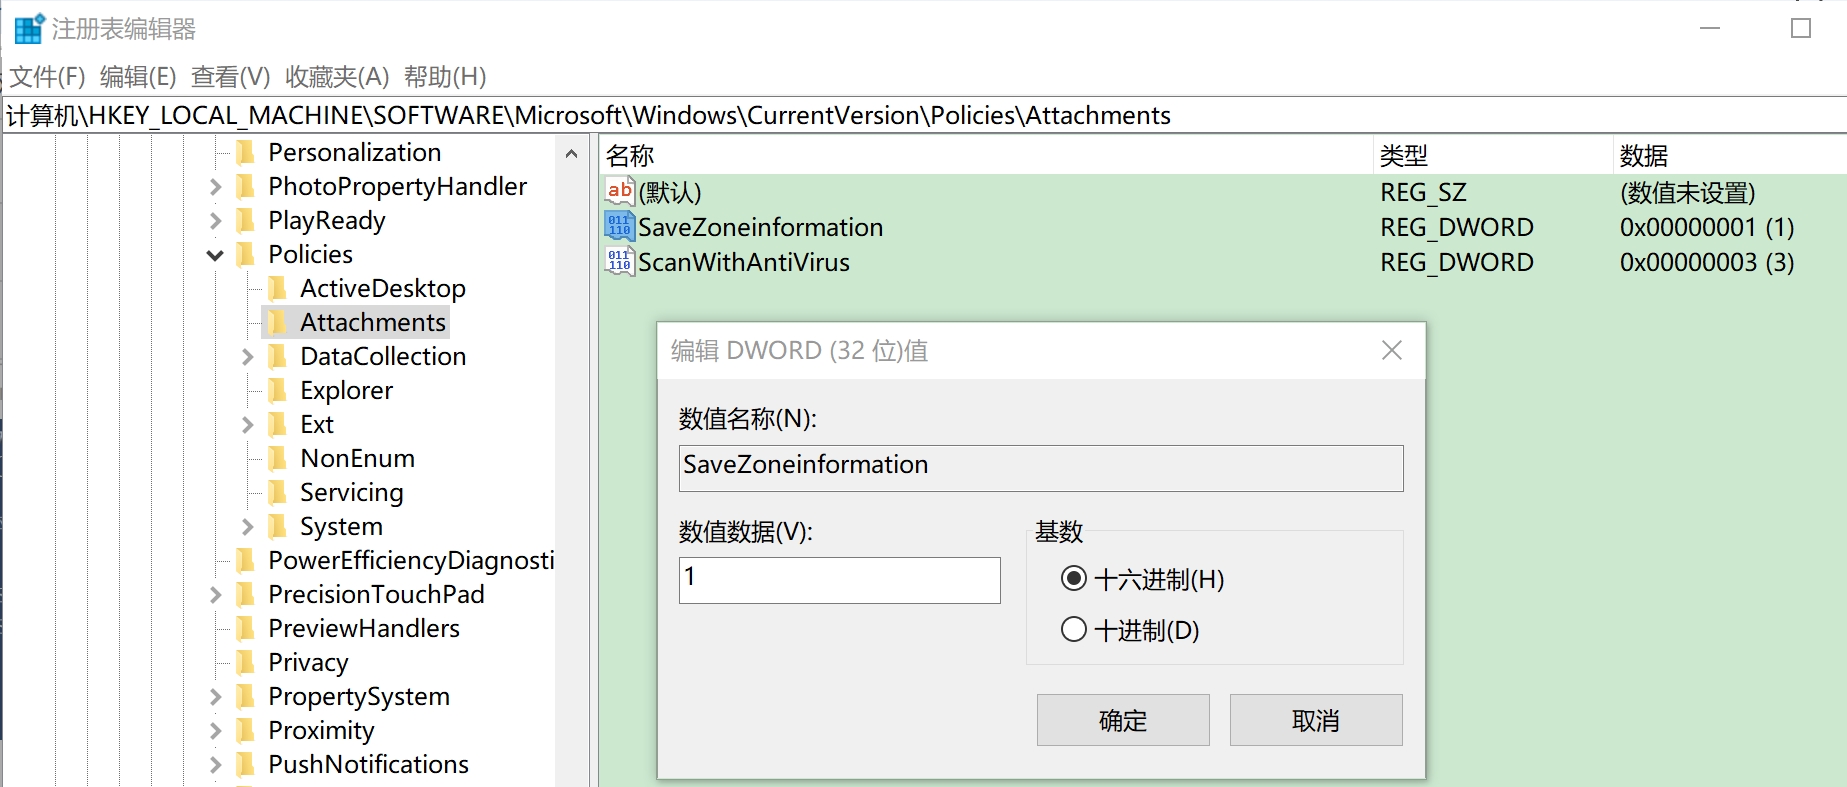Select the Privacy key label in tree
Screen dimensions: 1847x787
(x=308, y=663)
